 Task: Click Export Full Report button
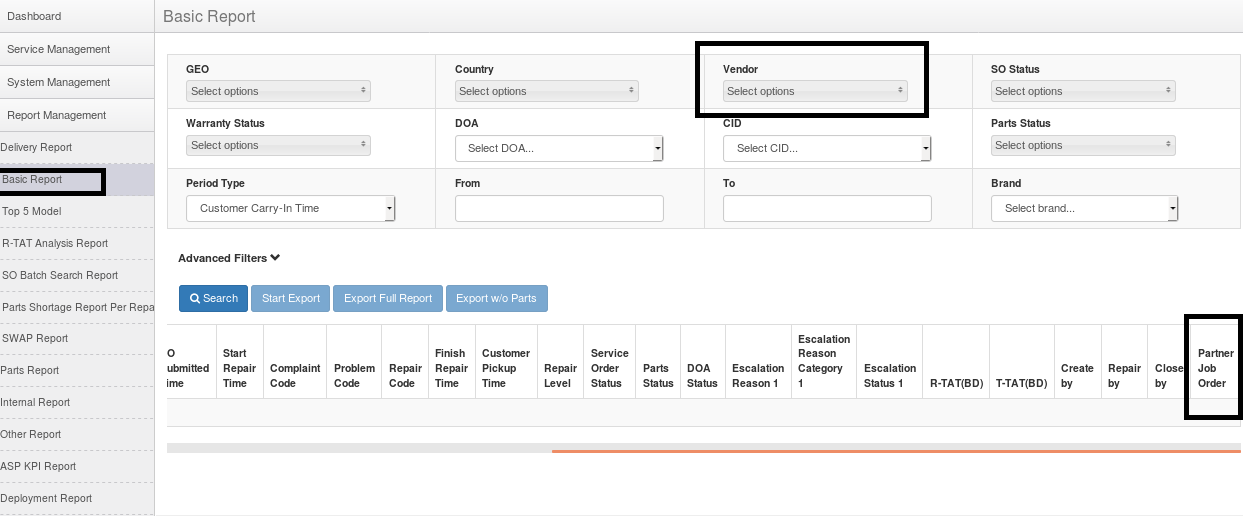click(x=388, y=298)
